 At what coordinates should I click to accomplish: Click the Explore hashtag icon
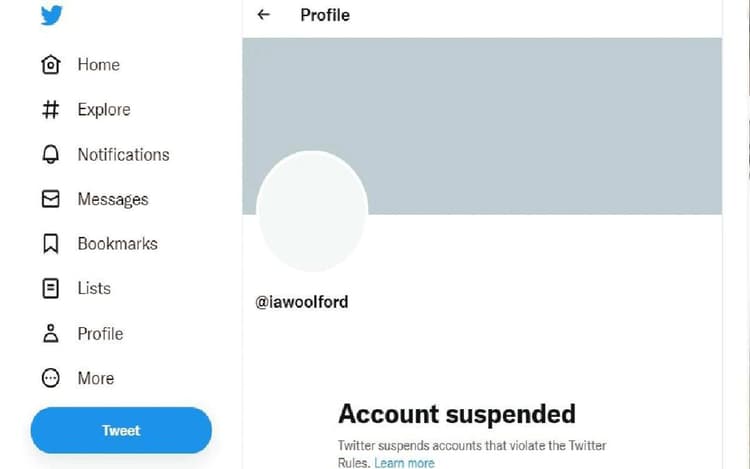(x=51, y=110)
